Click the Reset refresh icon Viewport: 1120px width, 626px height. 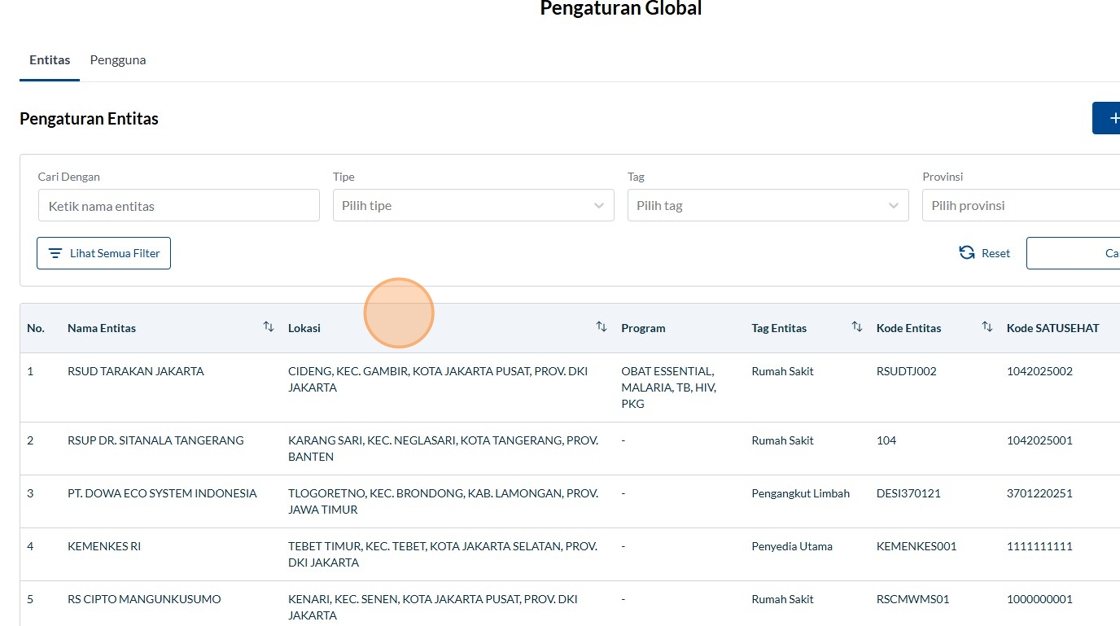966,253
